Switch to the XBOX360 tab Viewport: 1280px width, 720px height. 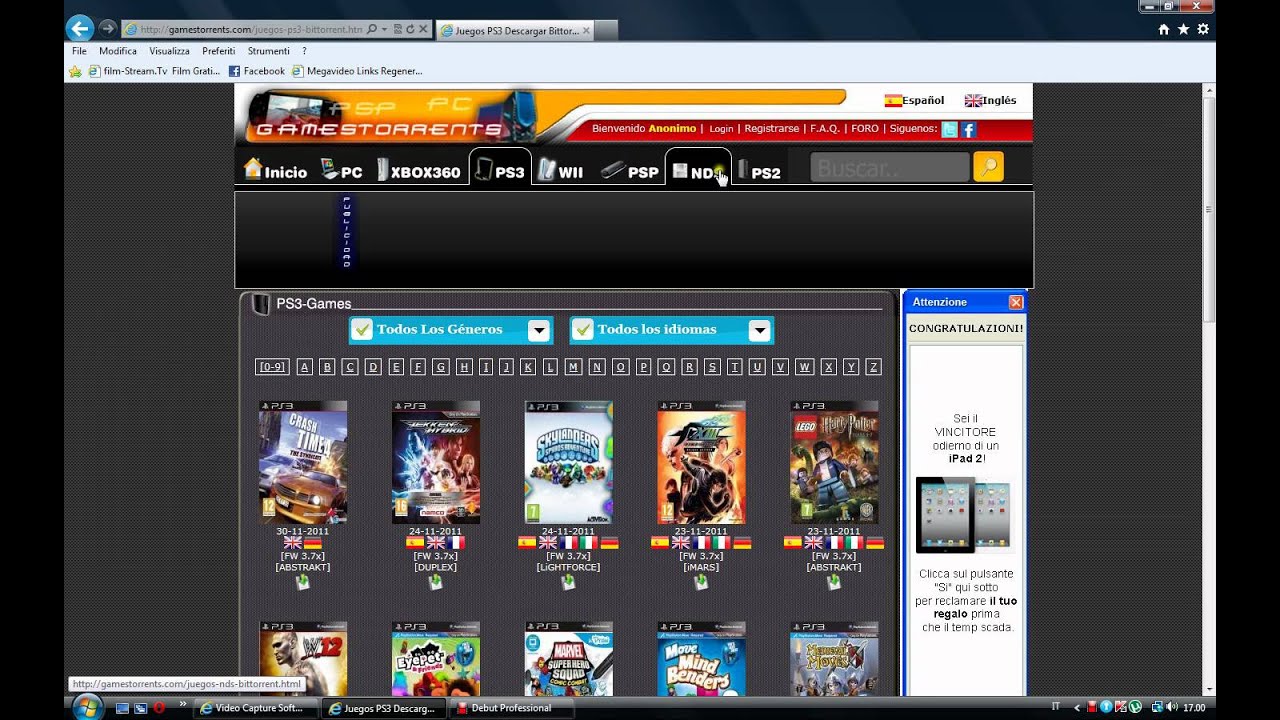[x=418, y=171]
